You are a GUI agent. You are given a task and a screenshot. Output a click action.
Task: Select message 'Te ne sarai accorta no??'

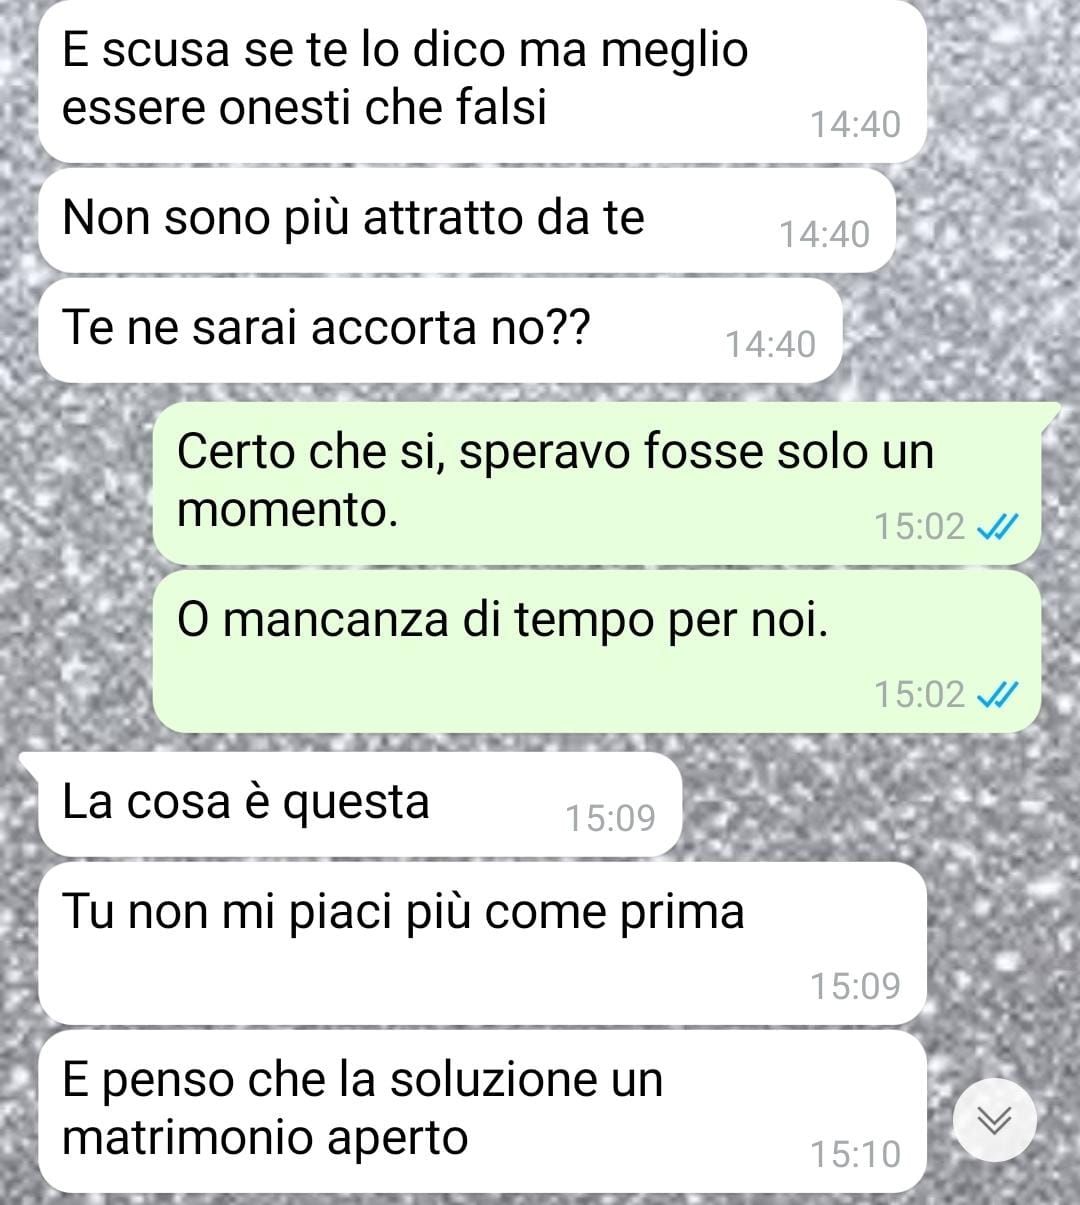click(440, 330)
